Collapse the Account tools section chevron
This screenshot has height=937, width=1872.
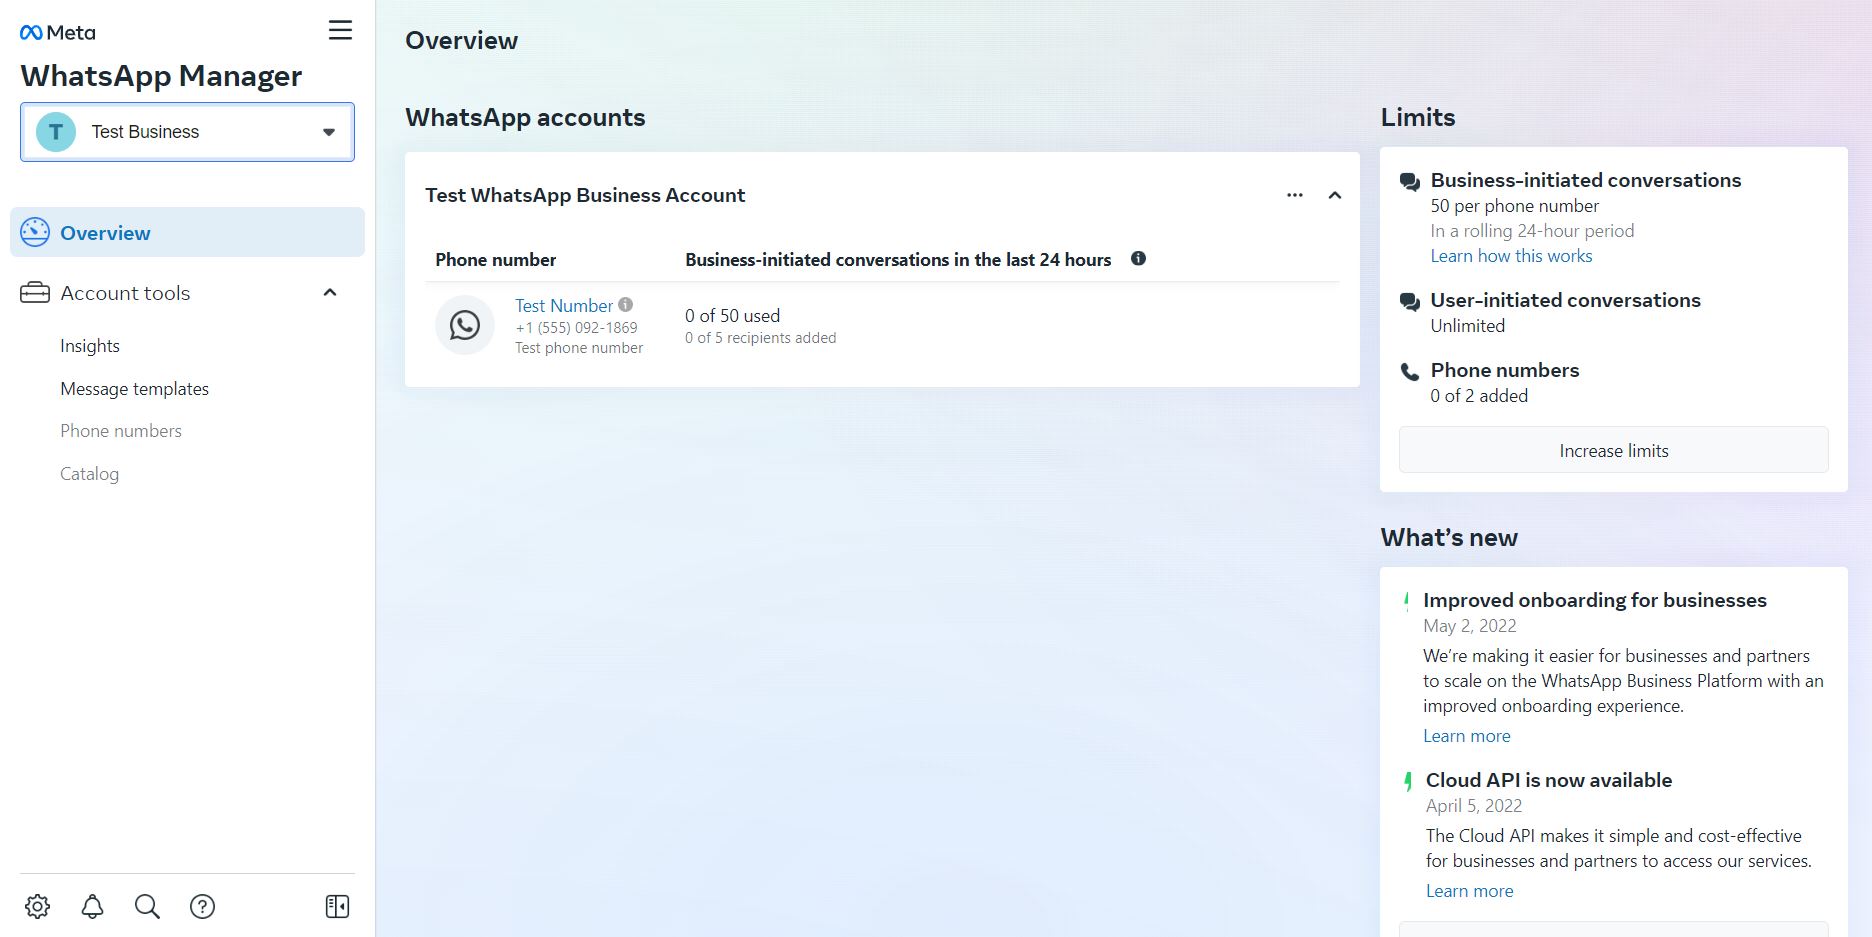330,293
